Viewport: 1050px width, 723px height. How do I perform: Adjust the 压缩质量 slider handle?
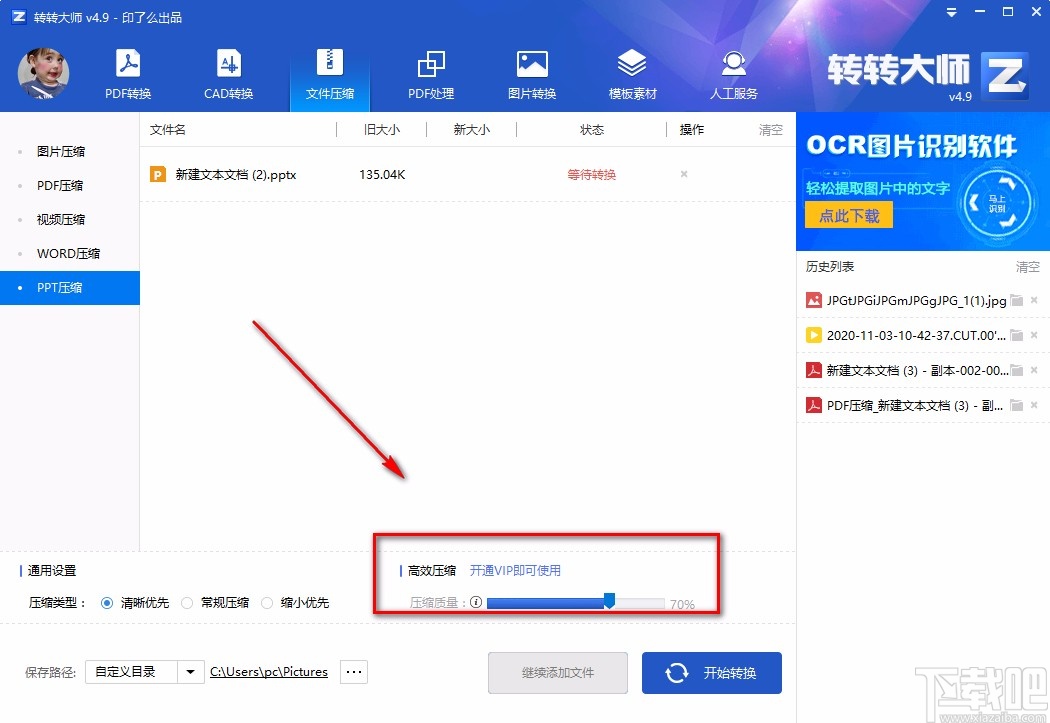(609, 602)
